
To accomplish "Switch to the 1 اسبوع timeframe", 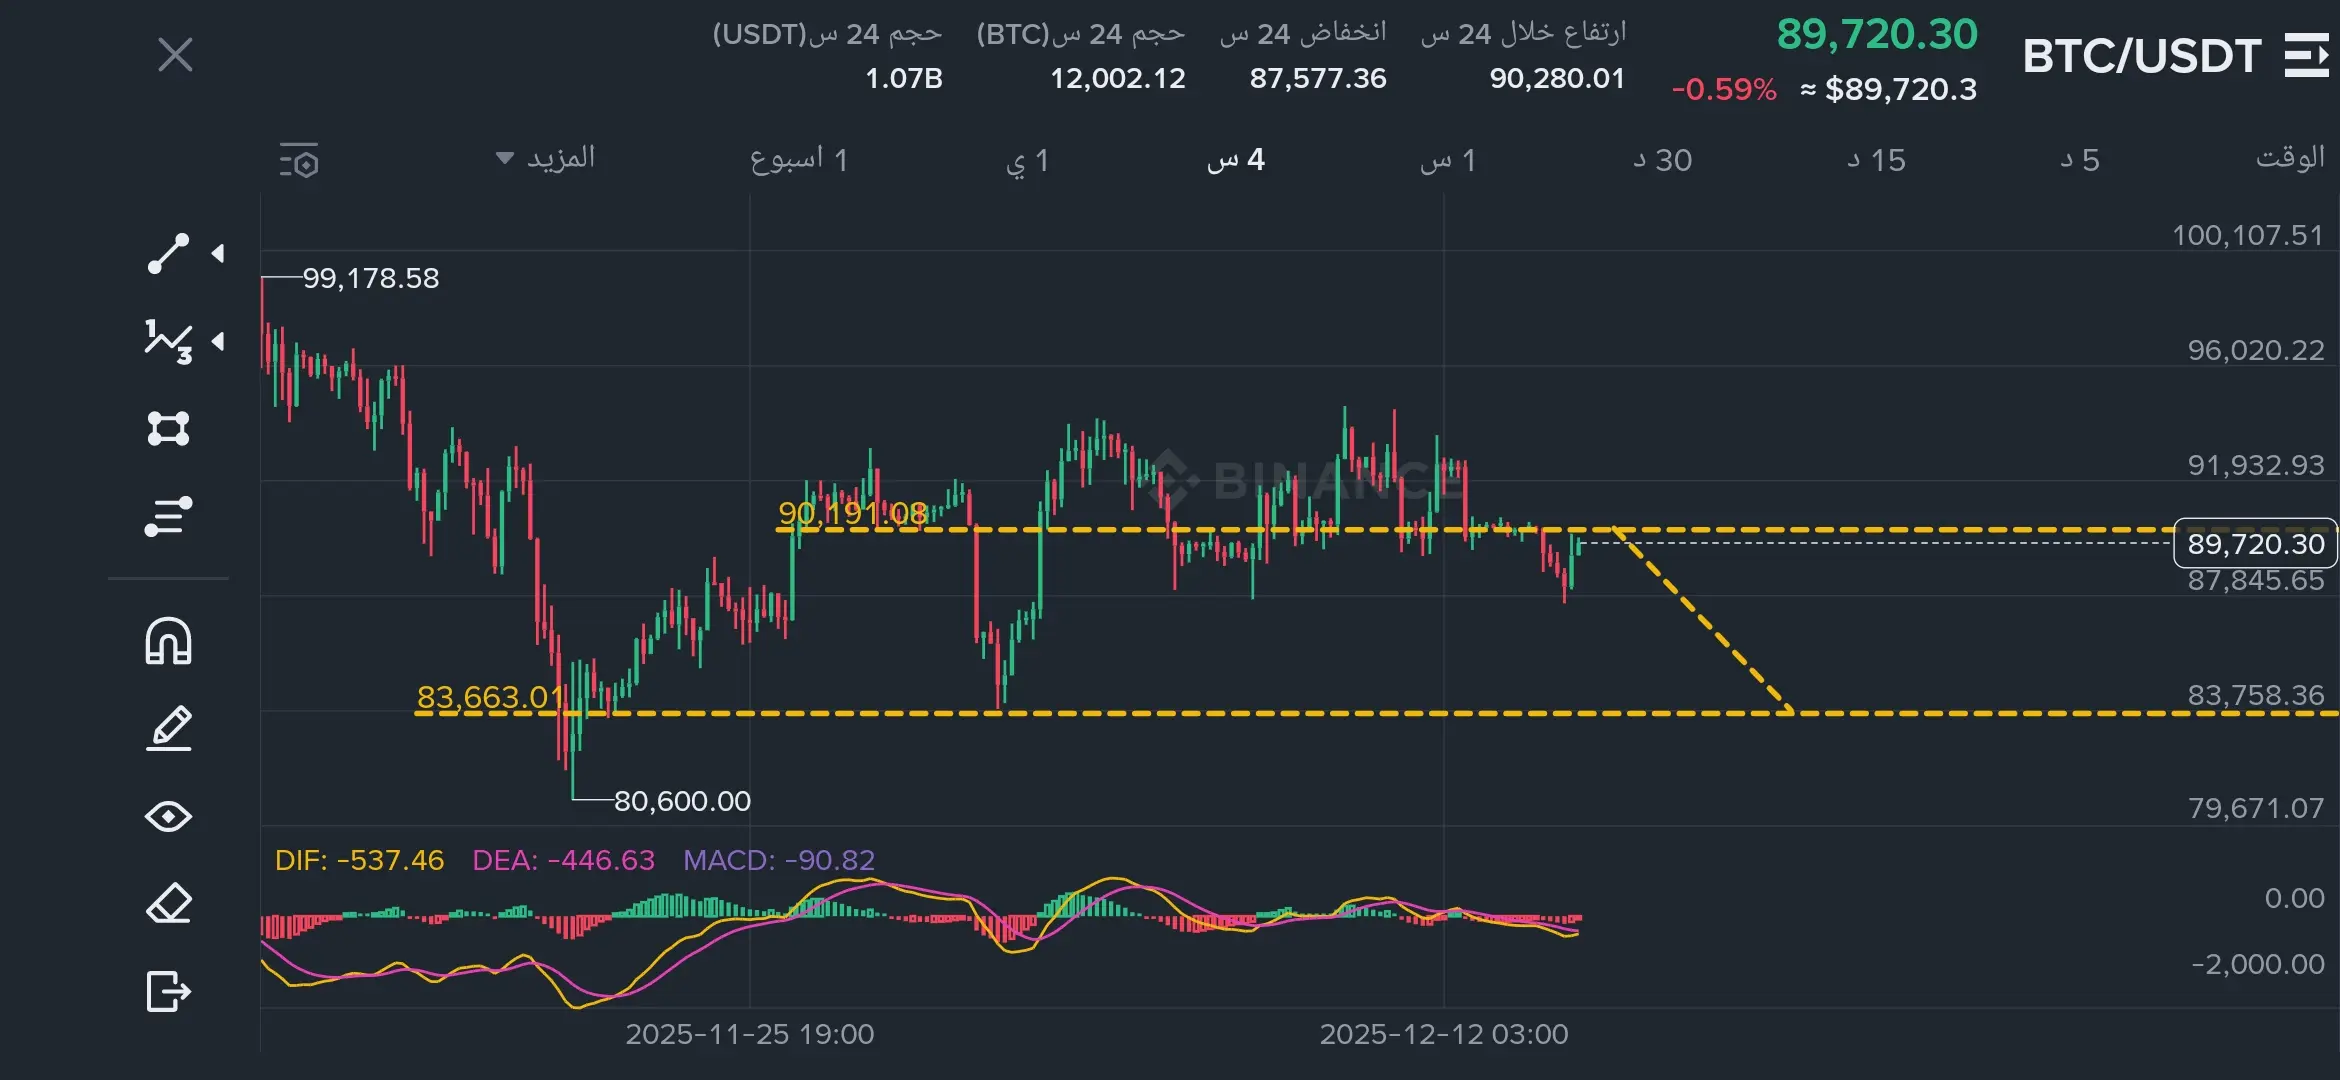I will coord(799,160).
